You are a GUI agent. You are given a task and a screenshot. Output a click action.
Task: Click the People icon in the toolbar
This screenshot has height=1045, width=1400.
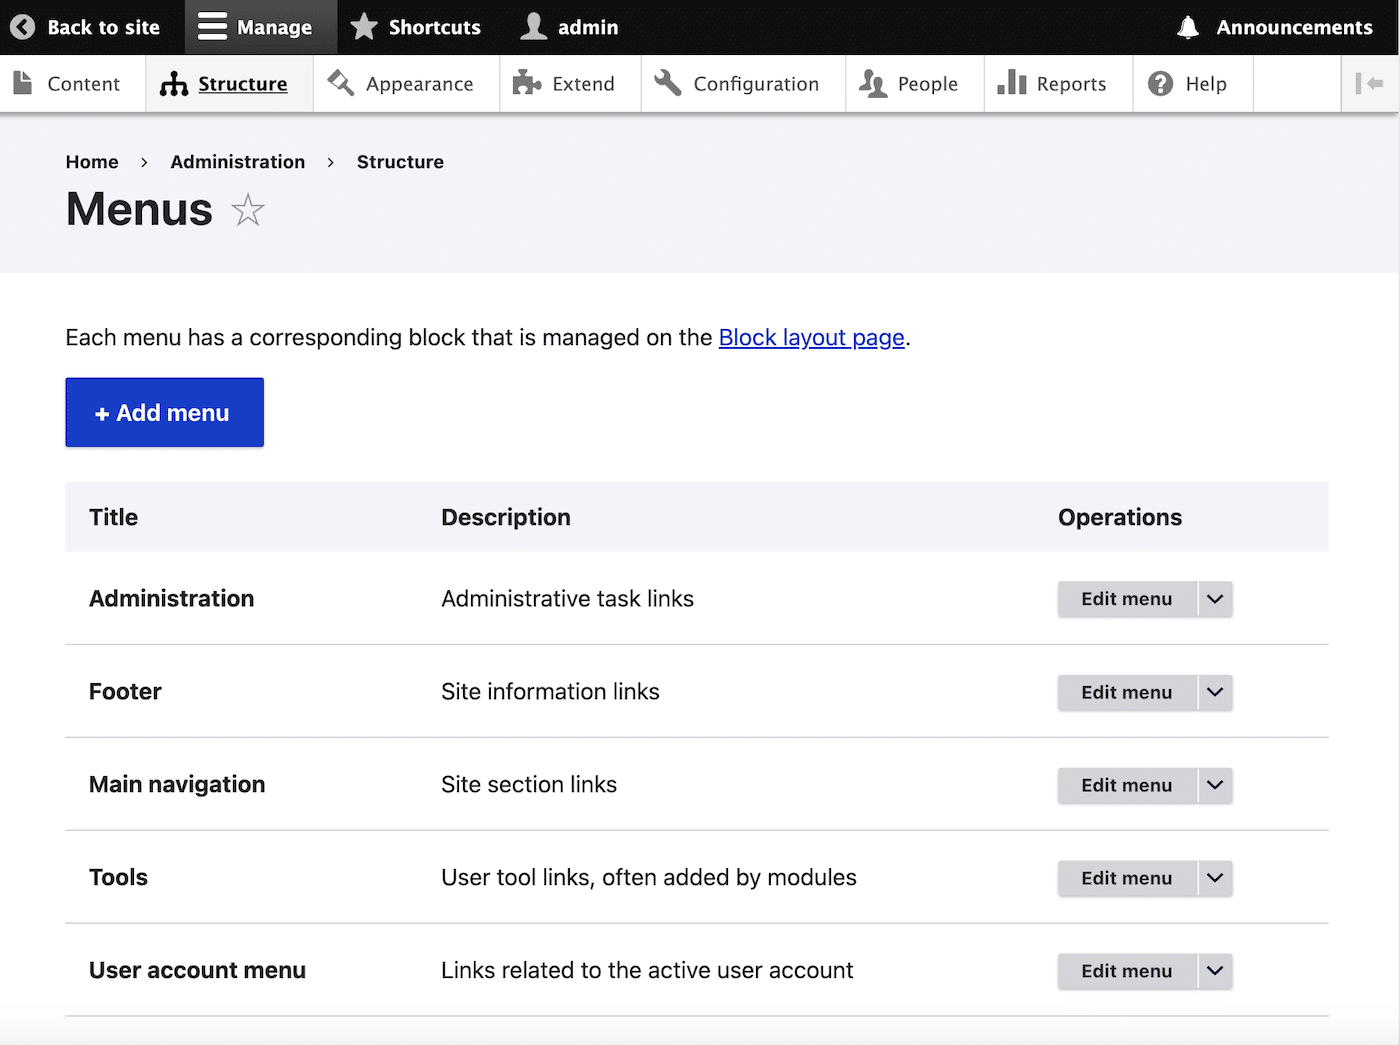873,84
